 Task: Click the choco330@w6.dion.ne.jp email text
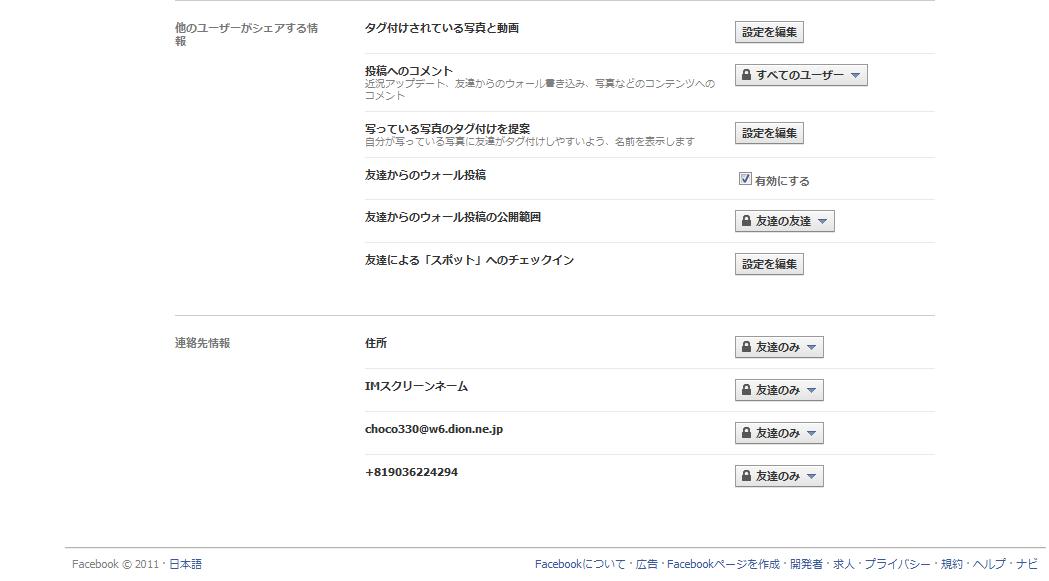click(x=434, y=429)
